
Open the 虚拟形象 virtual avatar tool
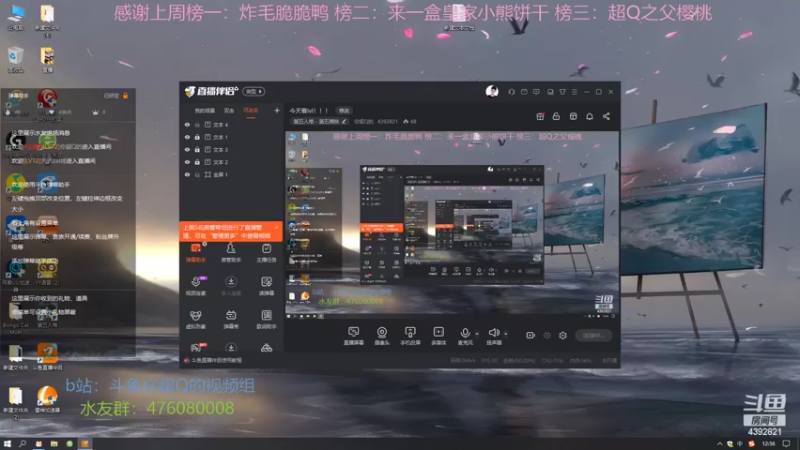coord(195,319)
